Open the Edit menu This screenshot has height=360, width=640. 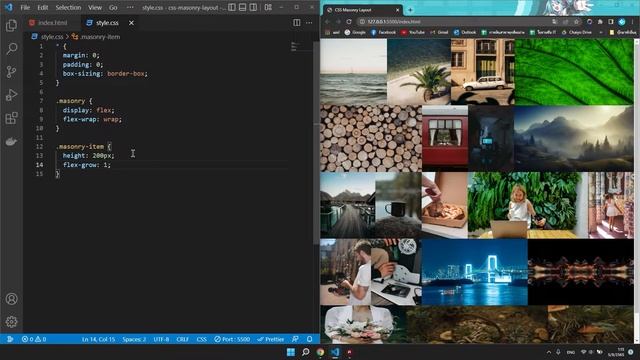[42, 7]
